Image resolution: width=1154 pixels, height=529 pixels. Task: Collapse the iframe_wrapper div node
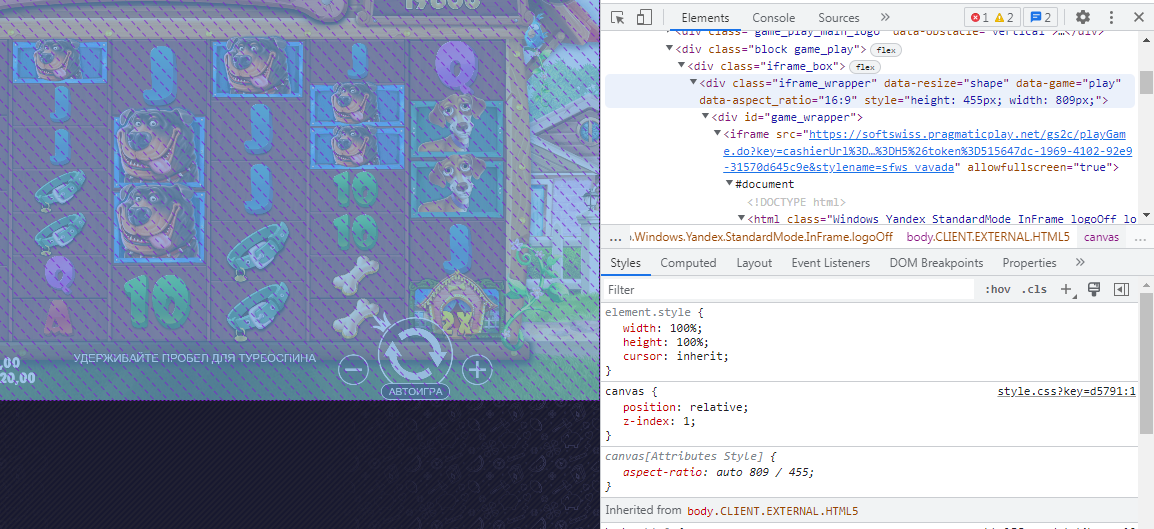[693, 83]
